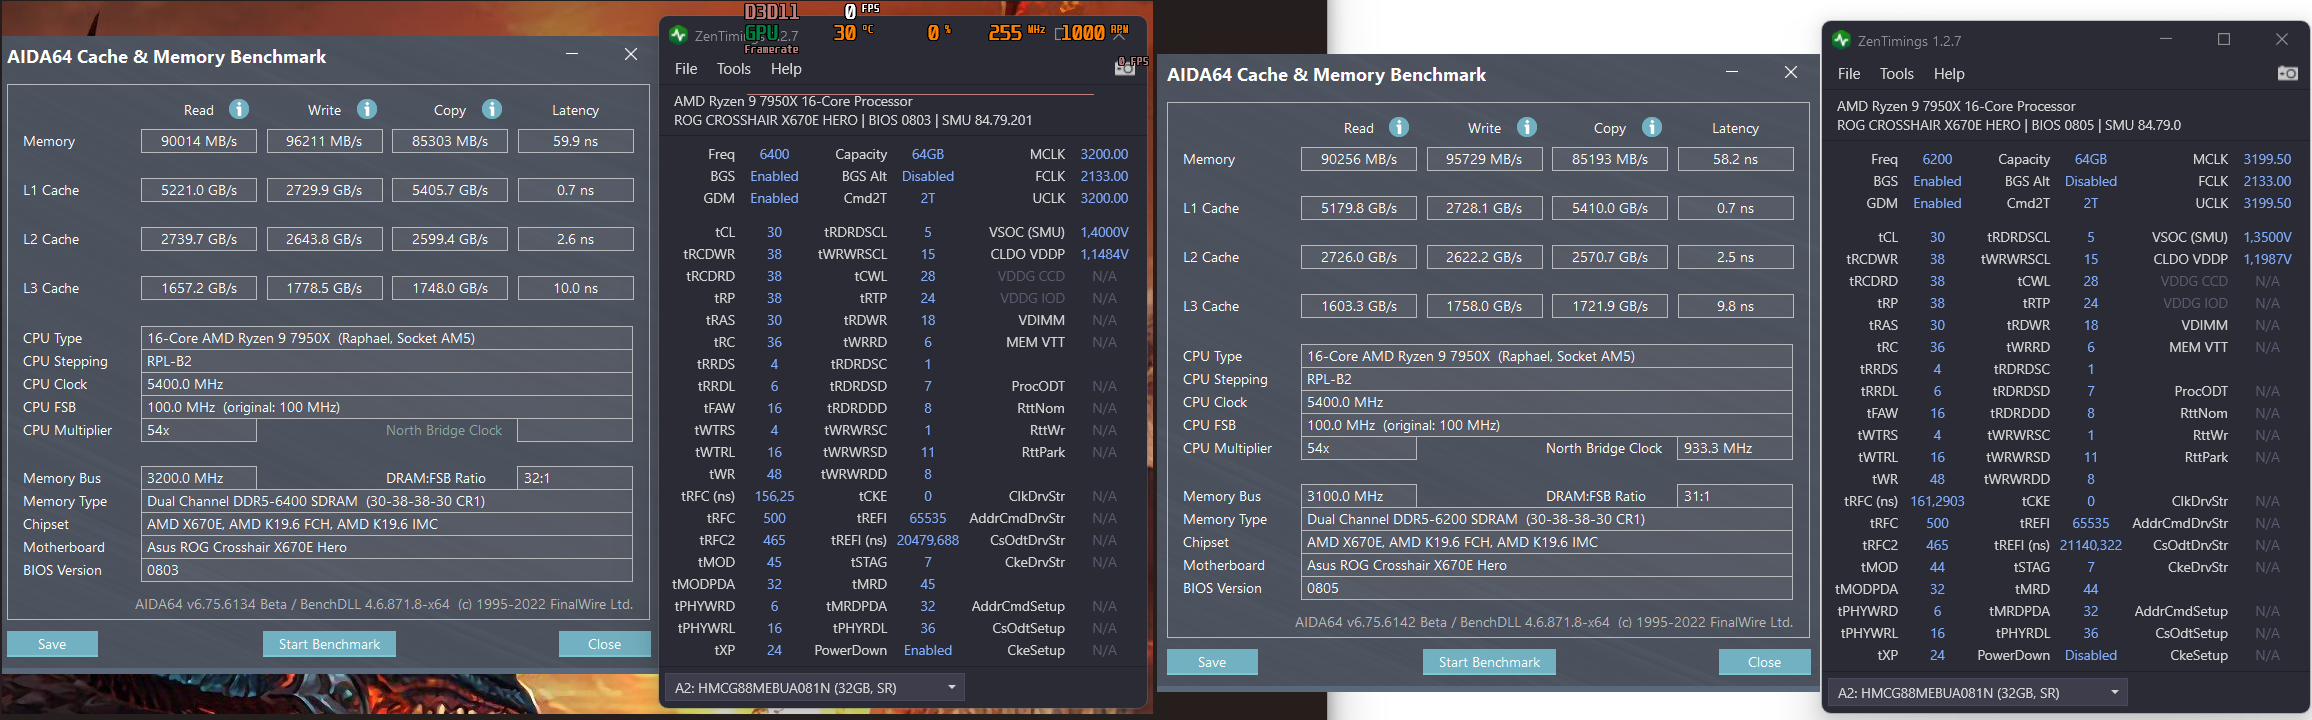Select Memory Write value "95729 MB/s"
This screenshot has height=720, width=2312.
pos(1484,159)
